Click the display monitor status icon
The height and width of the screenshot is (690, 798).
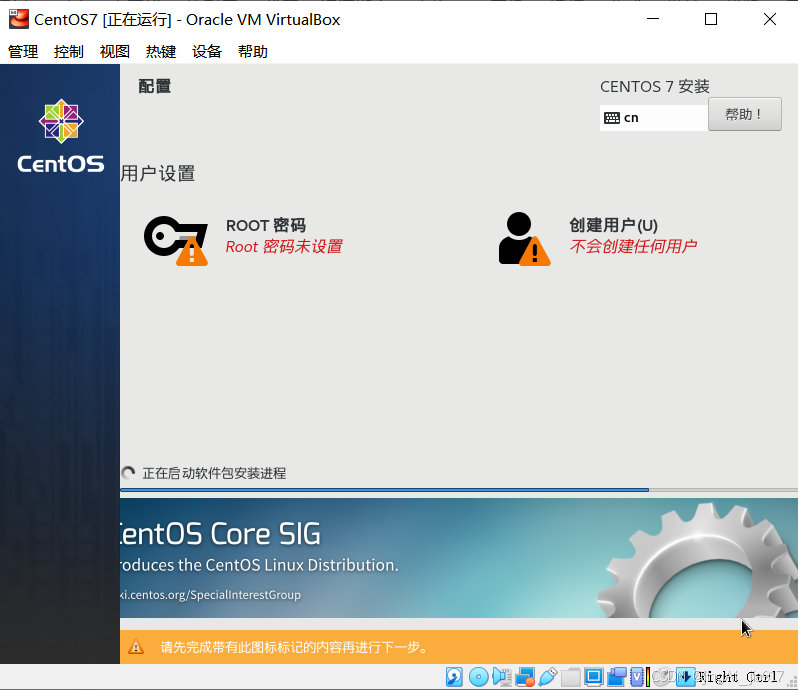(593, 677)
